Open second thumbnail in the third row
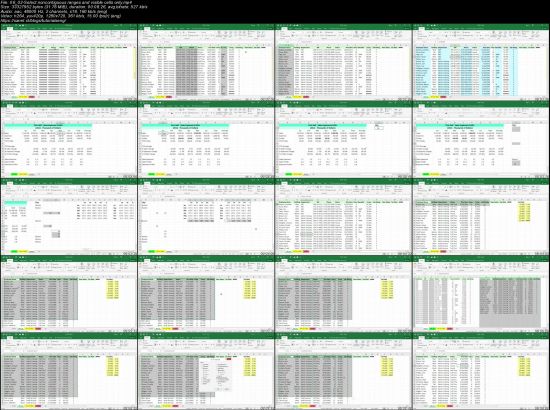Viewport: 550px width, 410px height. pyautogui.click(x=206, y=217)
